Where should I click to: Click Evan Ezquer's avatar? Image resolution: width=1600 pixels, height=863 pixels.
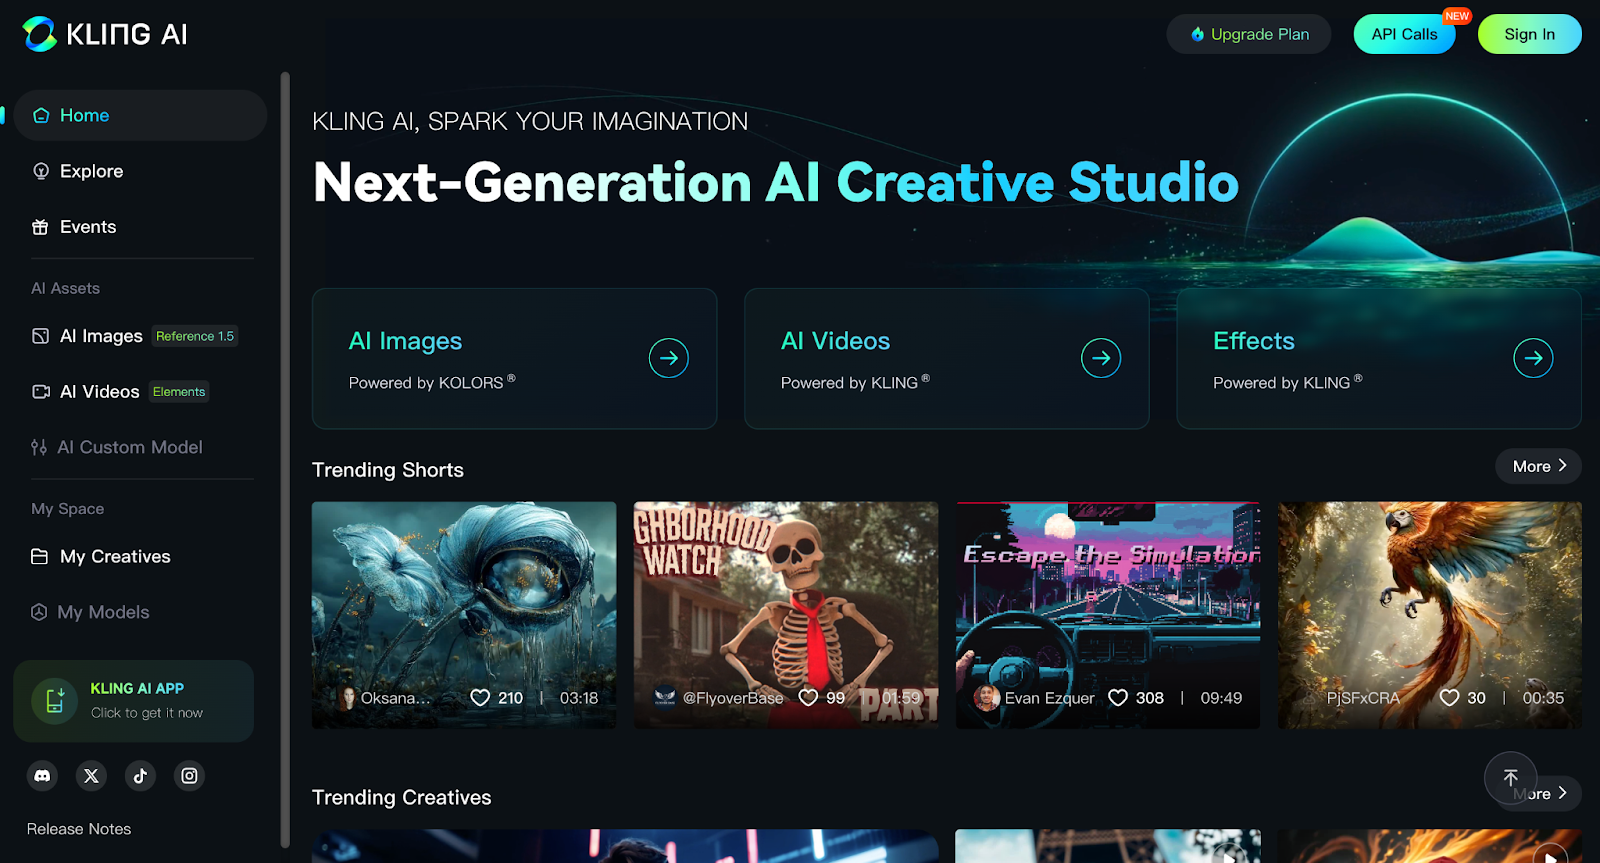click(986, 698)
